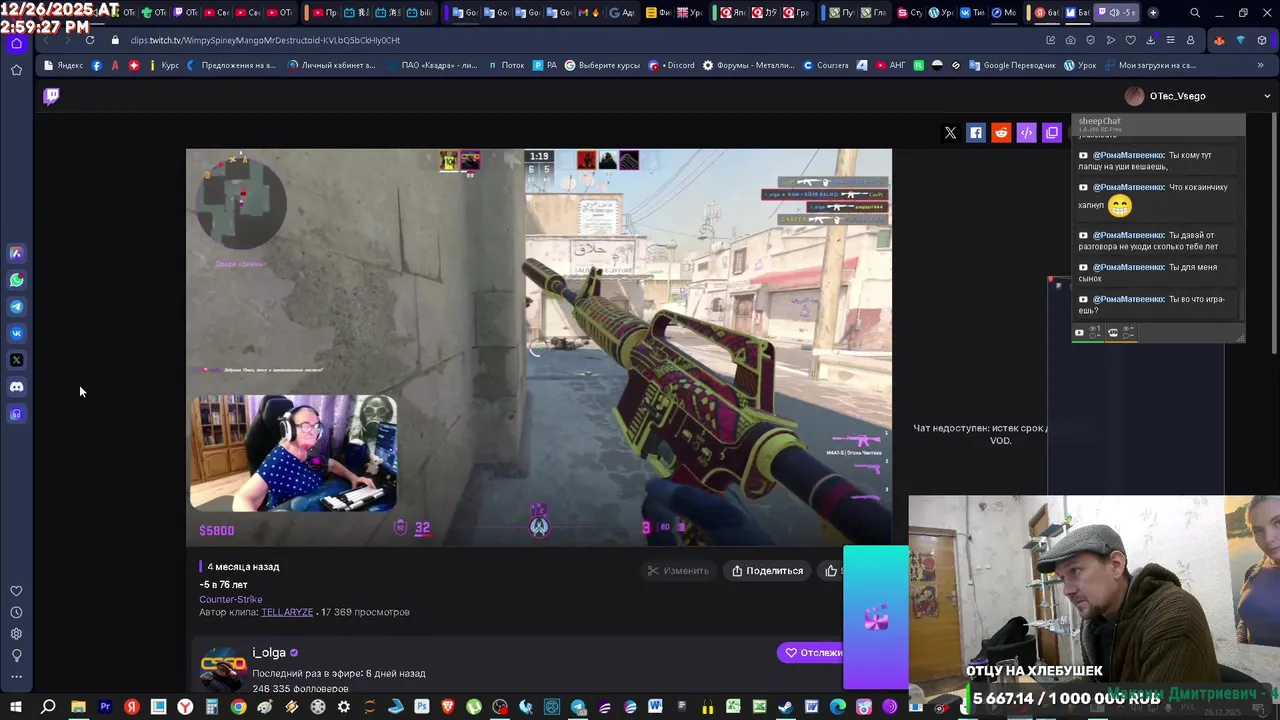Open Выберите курсы bookmark
The height and width of the screenshot is (720, 1280).
click(x=602, y=65)
